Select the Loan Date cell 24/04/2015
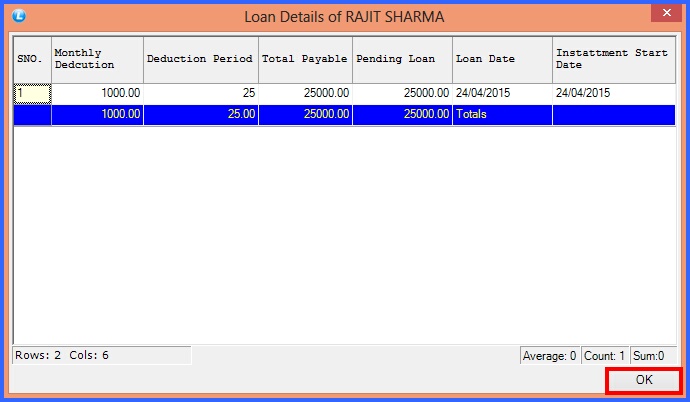 point(503,94)
